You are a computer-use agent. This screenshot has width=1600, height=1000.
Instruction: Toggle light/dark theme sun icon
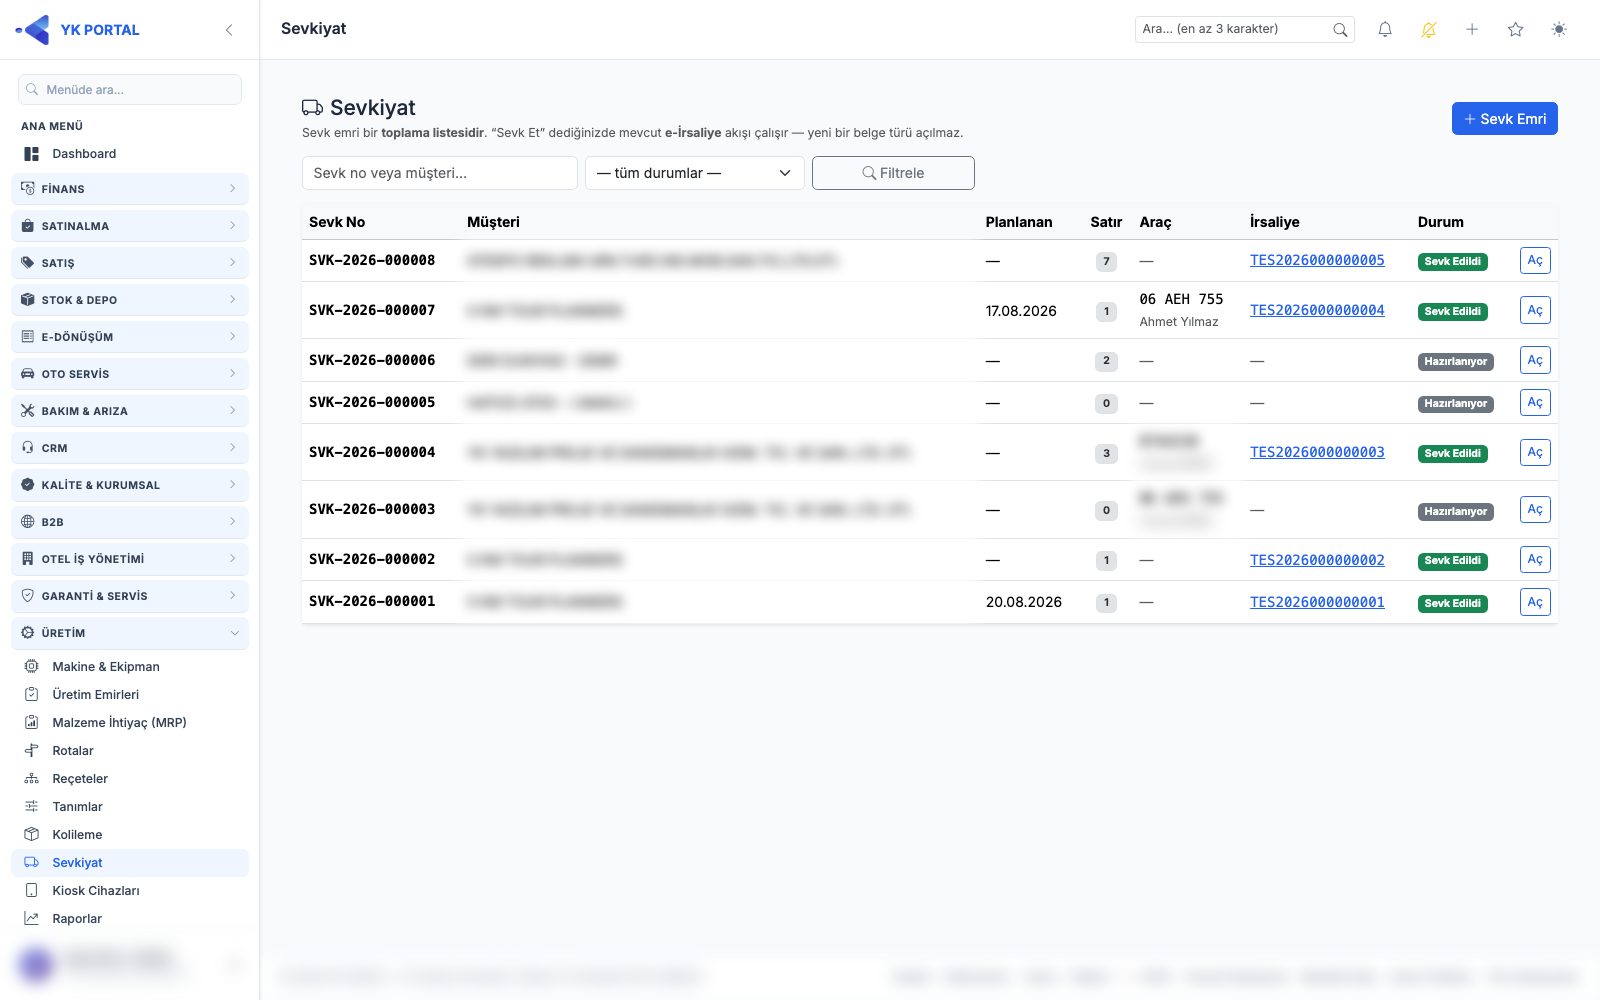[1559, 30]
